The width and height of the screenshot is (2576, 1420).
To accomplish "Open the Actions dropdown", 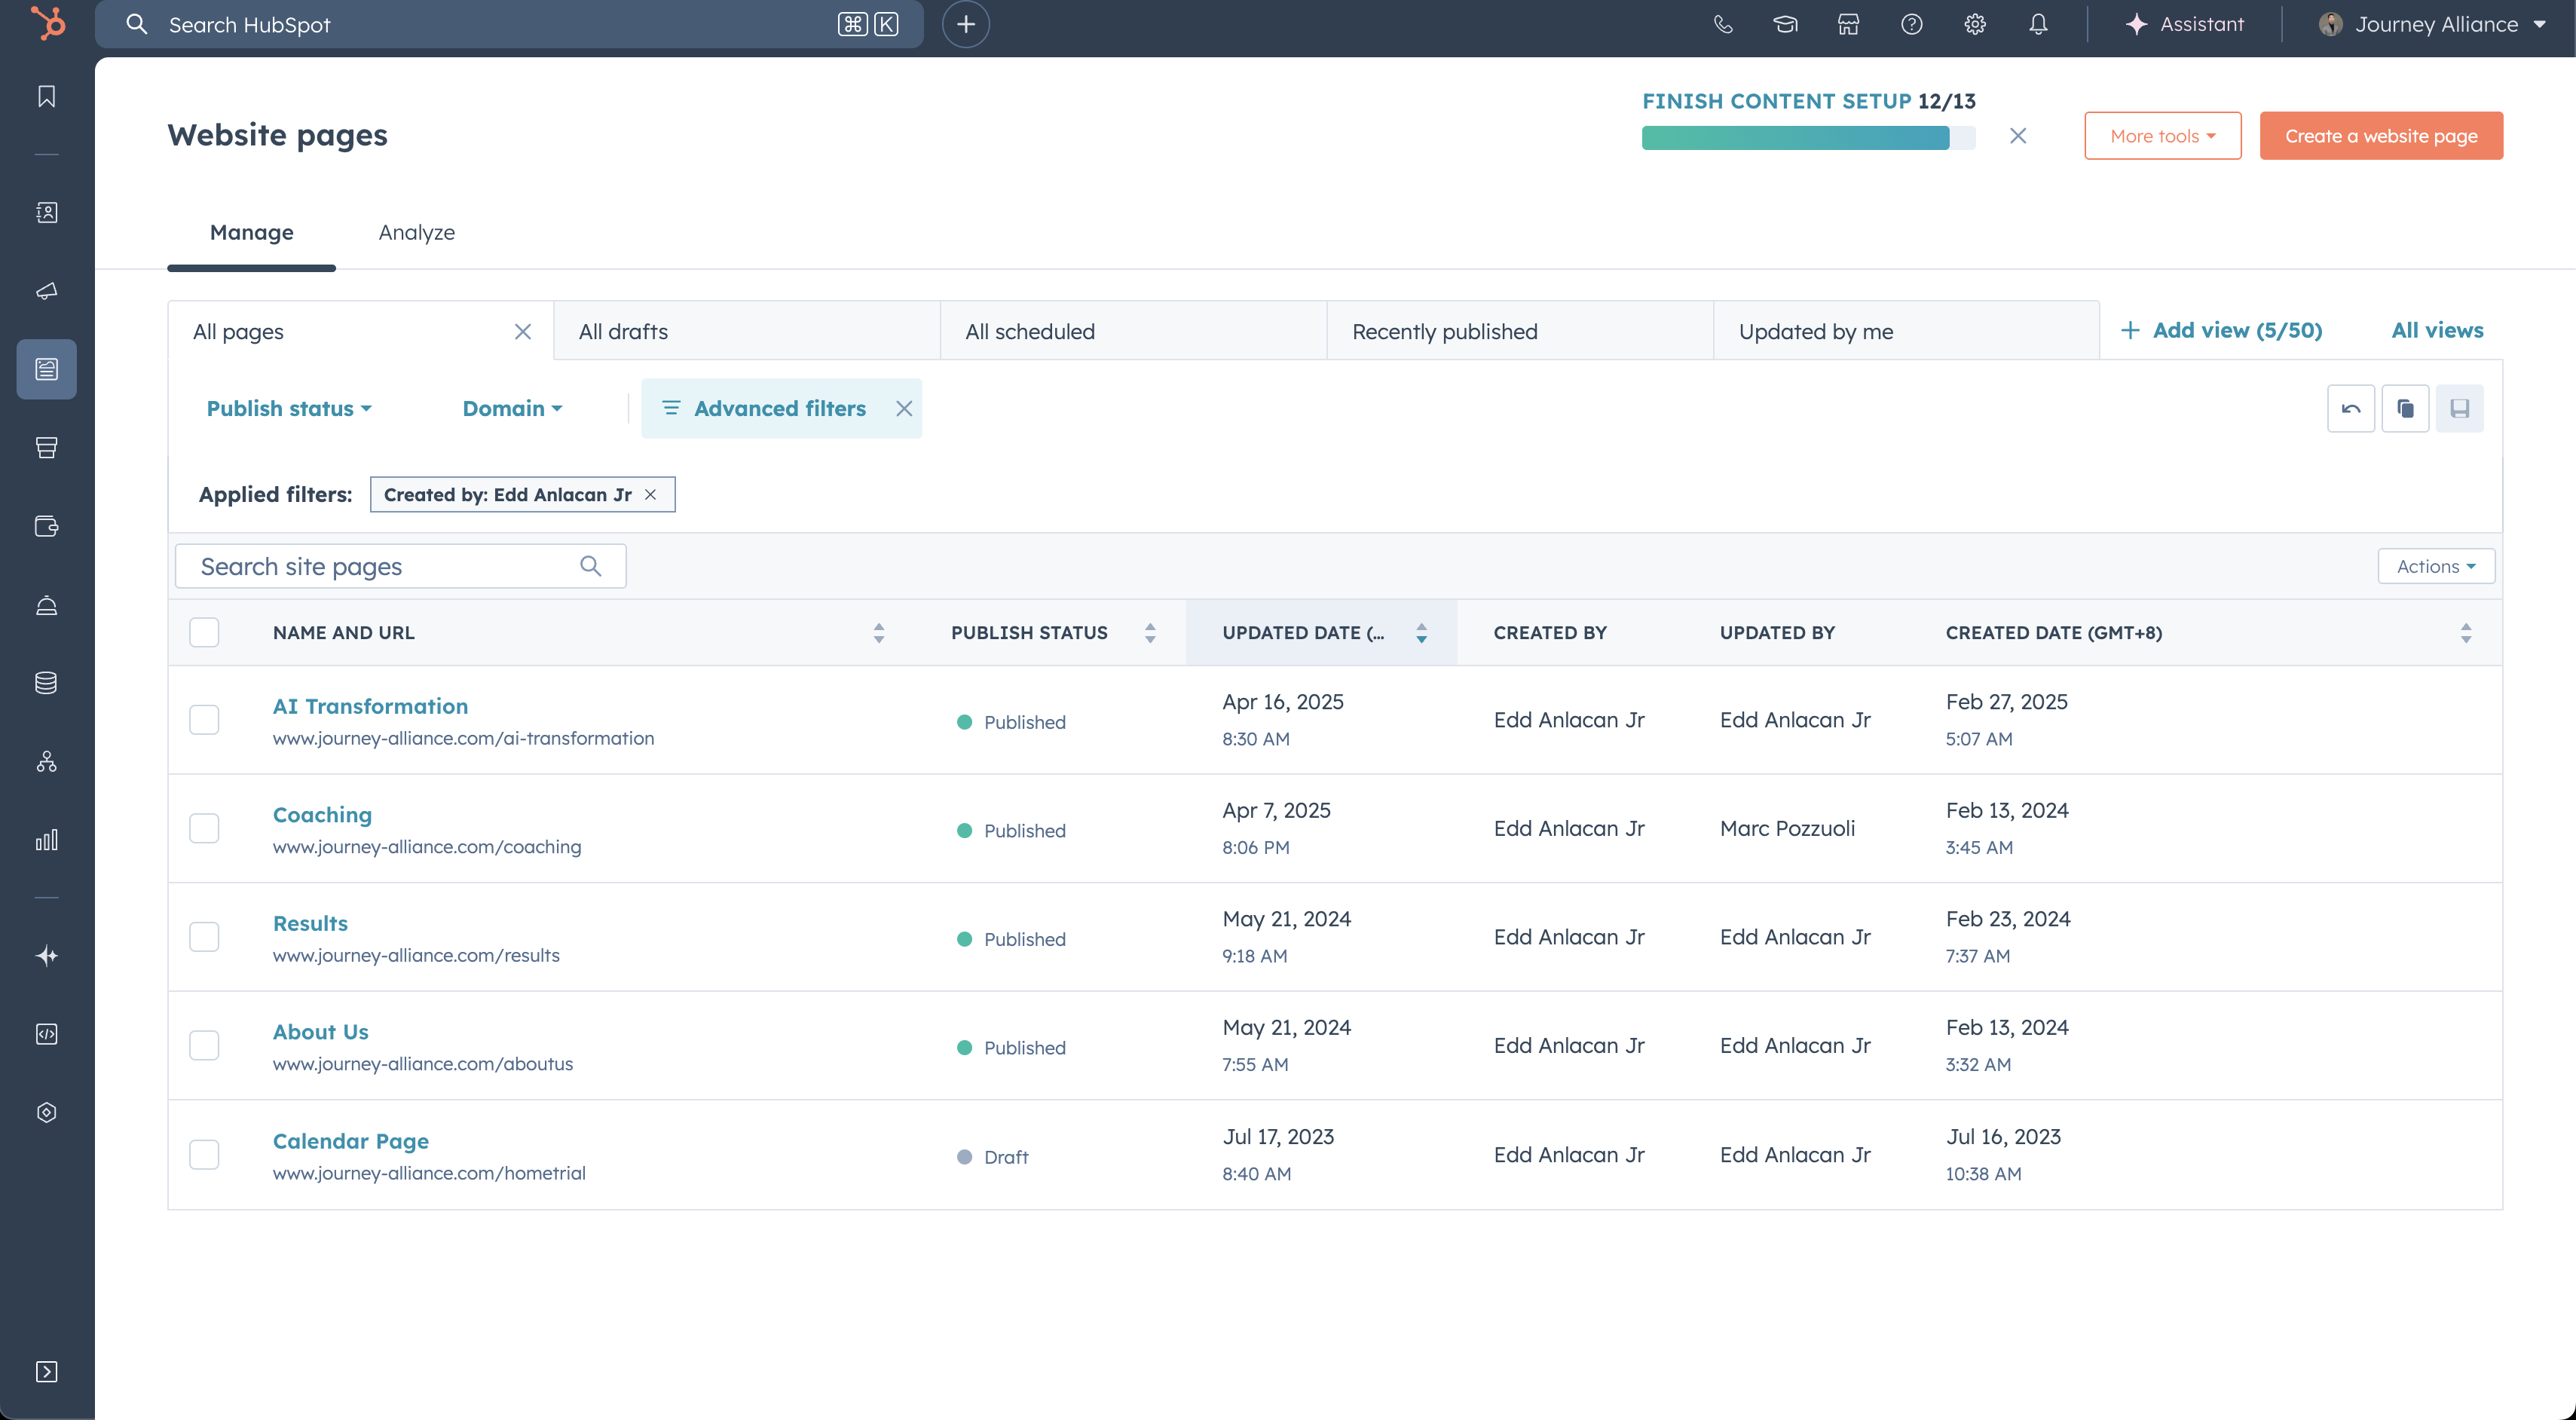I will [2435, 566].
